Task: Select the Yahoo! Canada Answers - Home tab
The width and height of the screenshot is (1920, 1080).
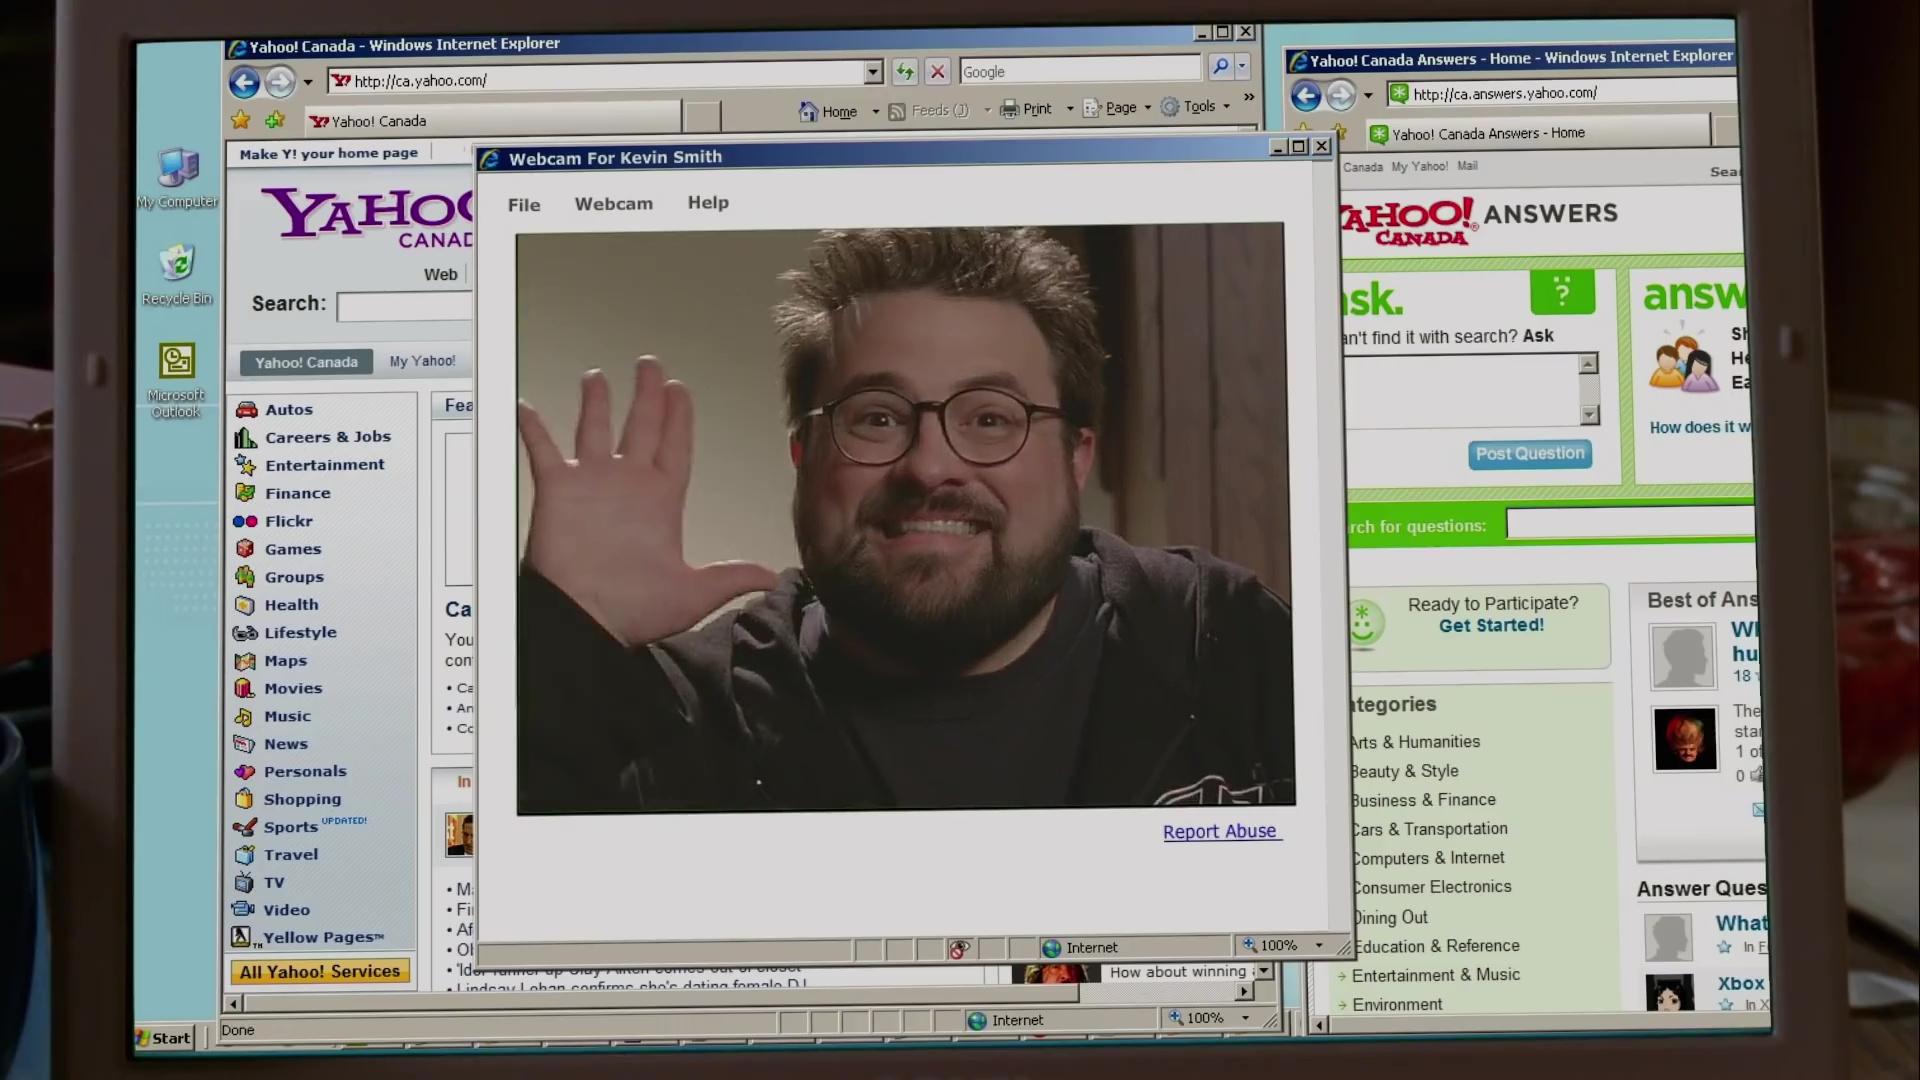Action: (x=1538, y=133)
